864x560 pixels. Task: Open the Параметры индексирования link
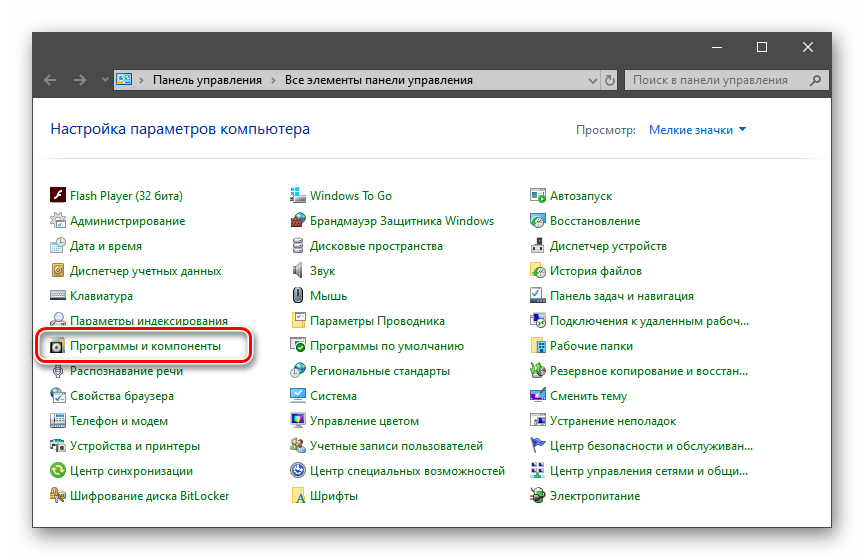[x=149, y=321]
